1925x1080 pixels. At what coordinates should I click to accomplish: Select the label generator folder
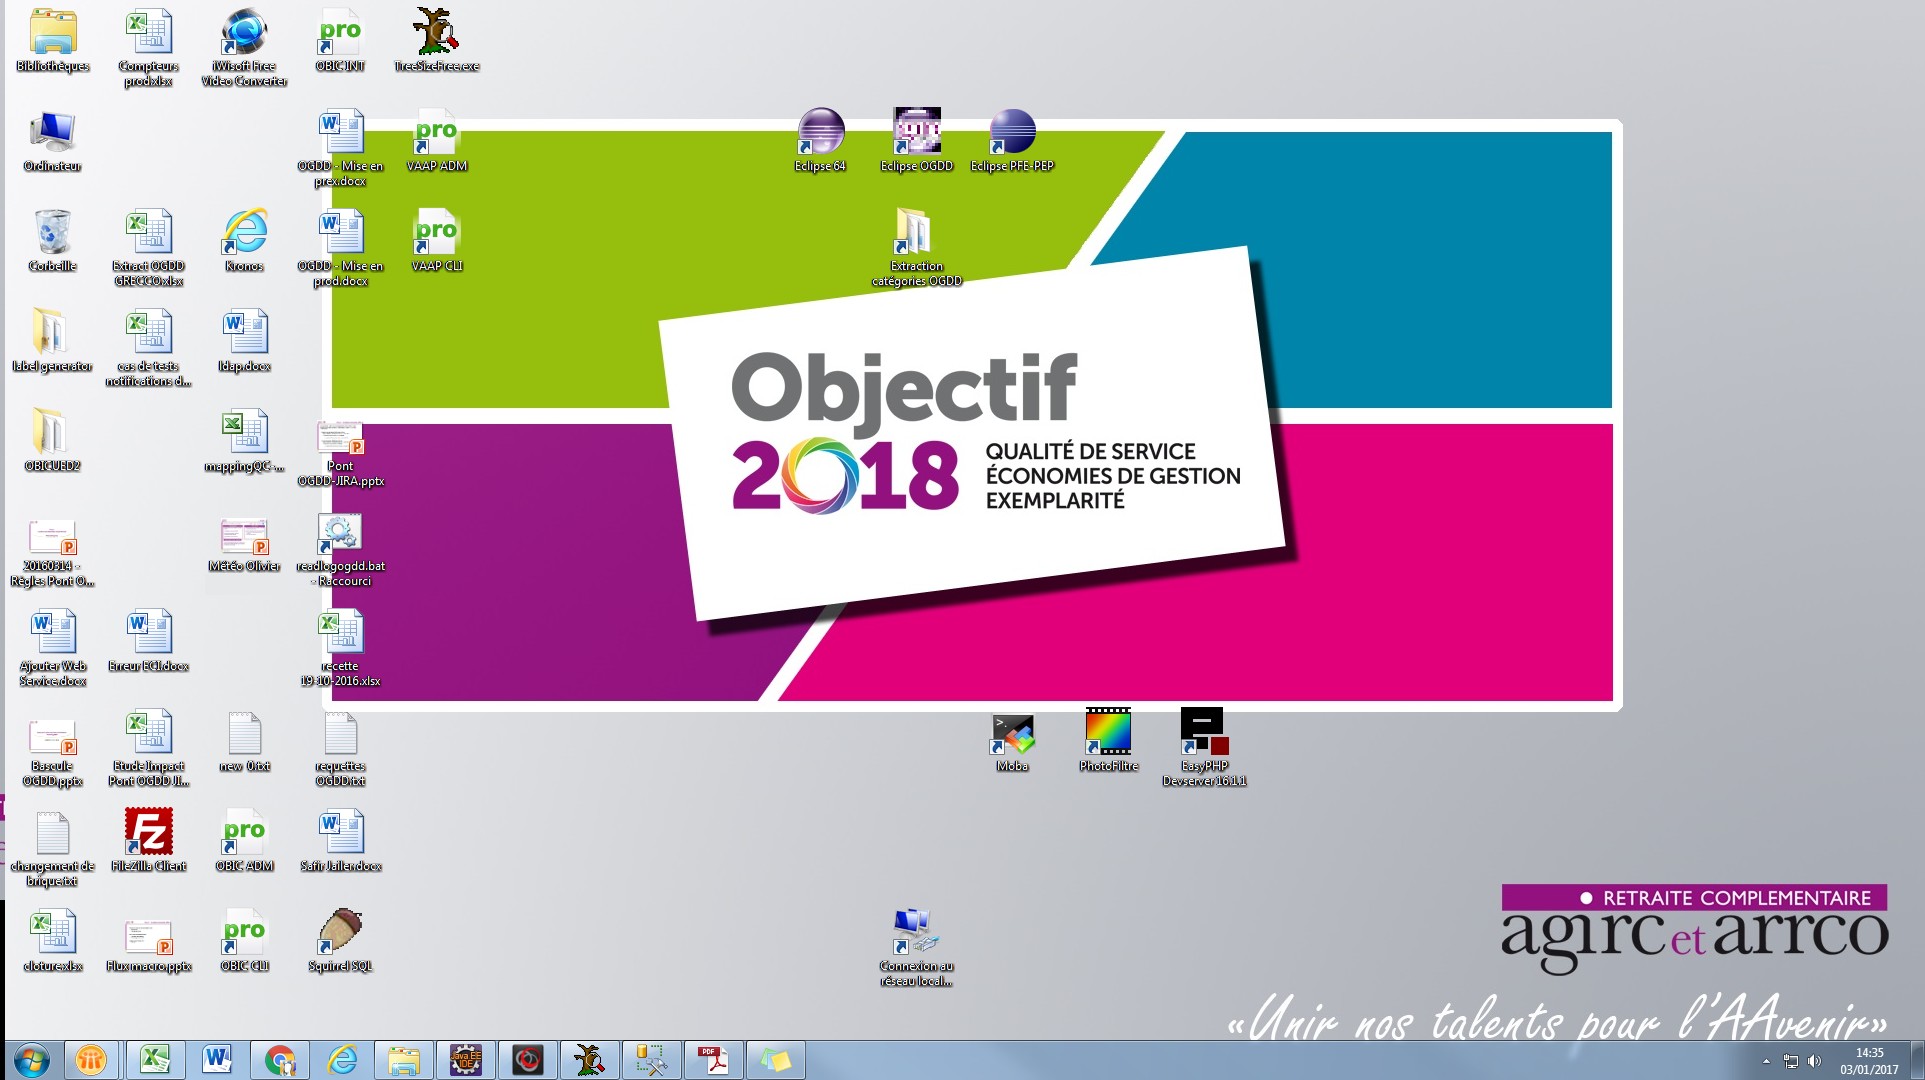click(53, 341)
